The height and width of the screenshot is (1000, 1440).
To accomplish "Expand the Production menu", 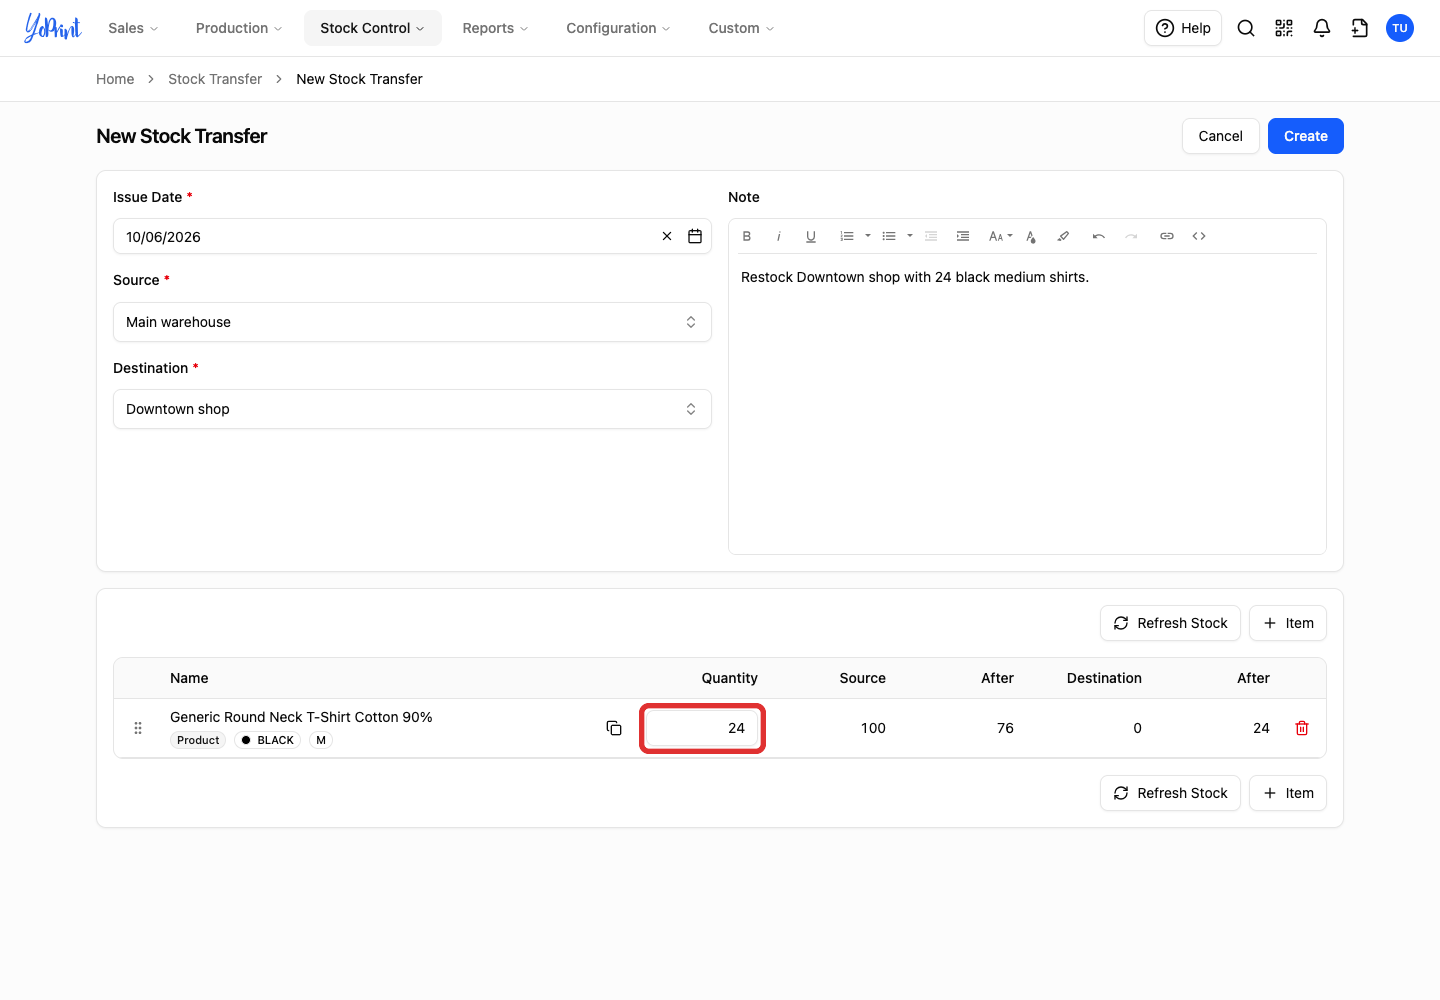I will coord(239,28).
